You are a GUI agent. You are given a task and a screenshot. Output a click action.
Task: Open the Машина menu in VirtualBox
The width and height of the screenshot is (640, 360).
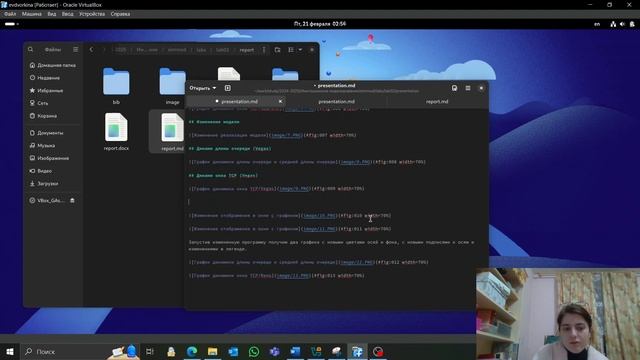click(31, 14)
